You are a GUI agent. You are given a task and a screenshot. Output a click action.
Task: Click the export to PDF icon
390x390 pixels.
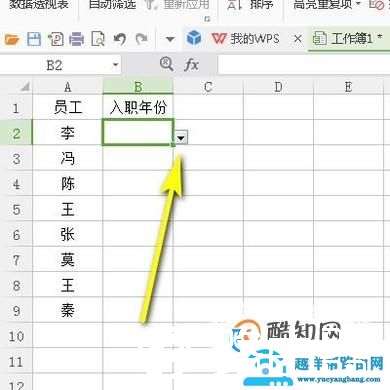pos(55,39)
